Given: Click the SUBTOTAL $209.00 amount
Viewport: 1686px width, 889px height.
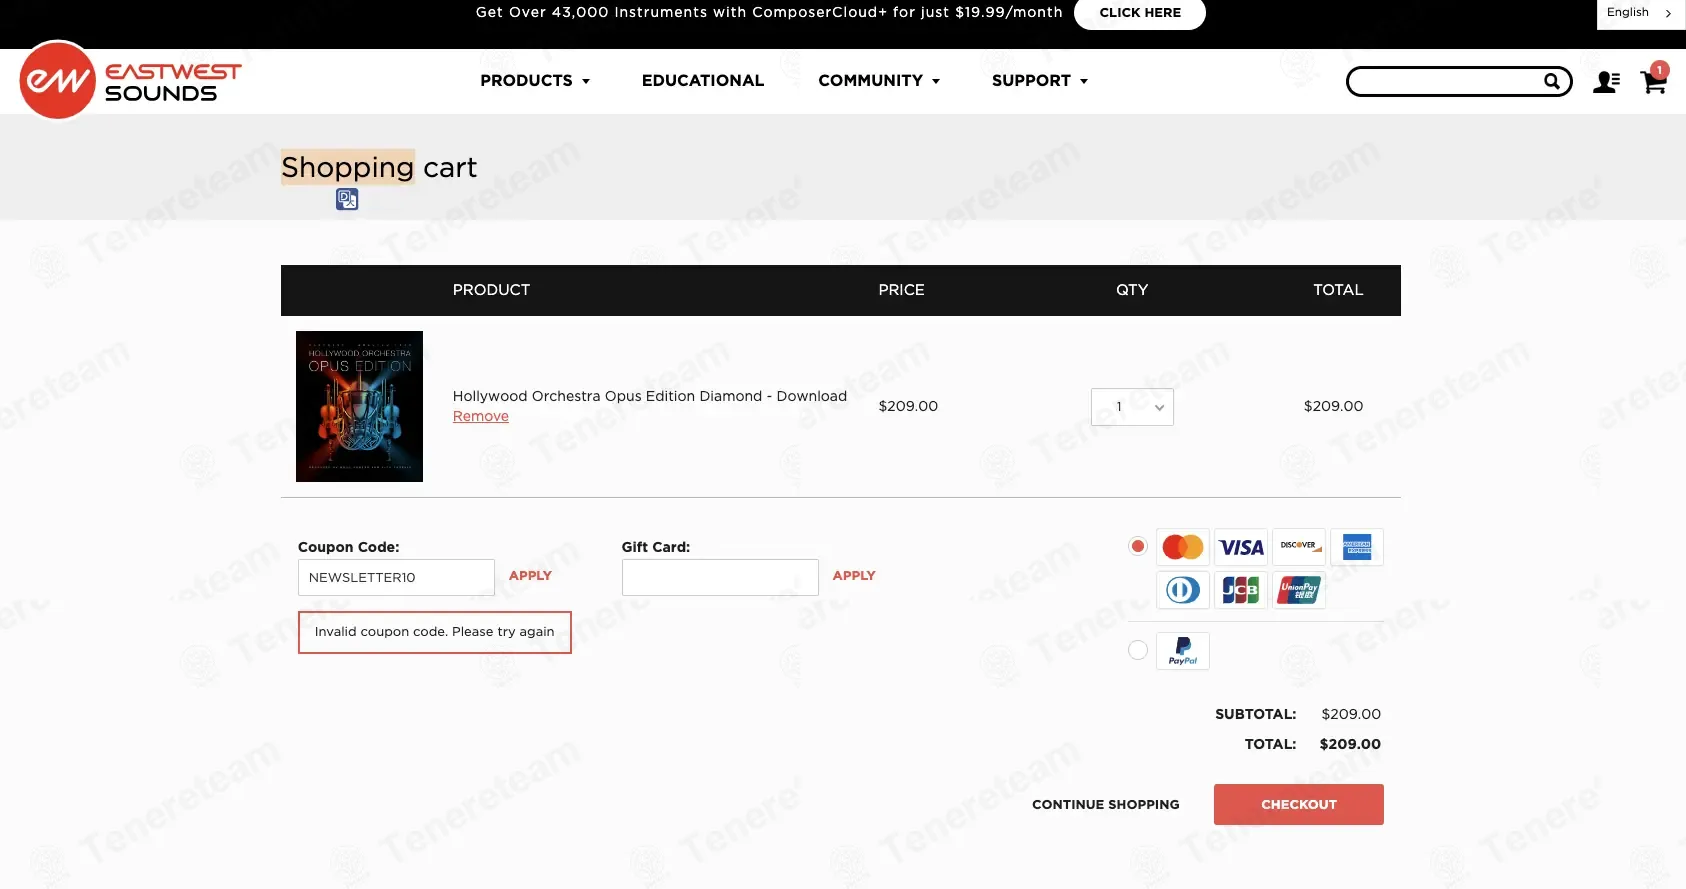Looking at the screenshot, I should point(1351,714).
